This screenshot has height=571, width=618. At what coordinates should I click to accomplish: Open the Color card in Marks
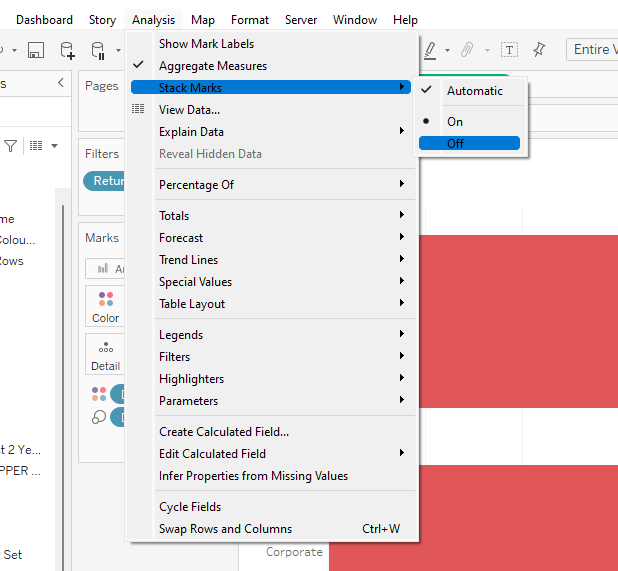(x=105, y=306)
